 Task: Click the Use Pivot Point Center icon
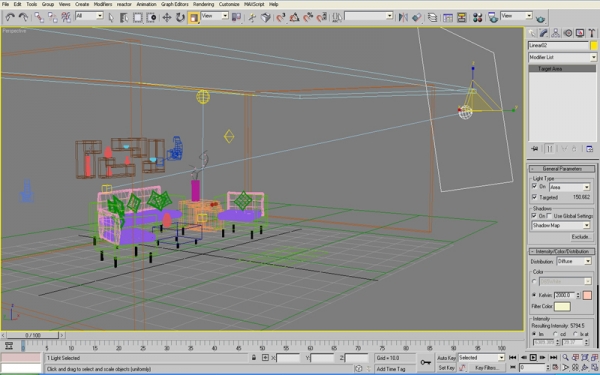point(236,17)
